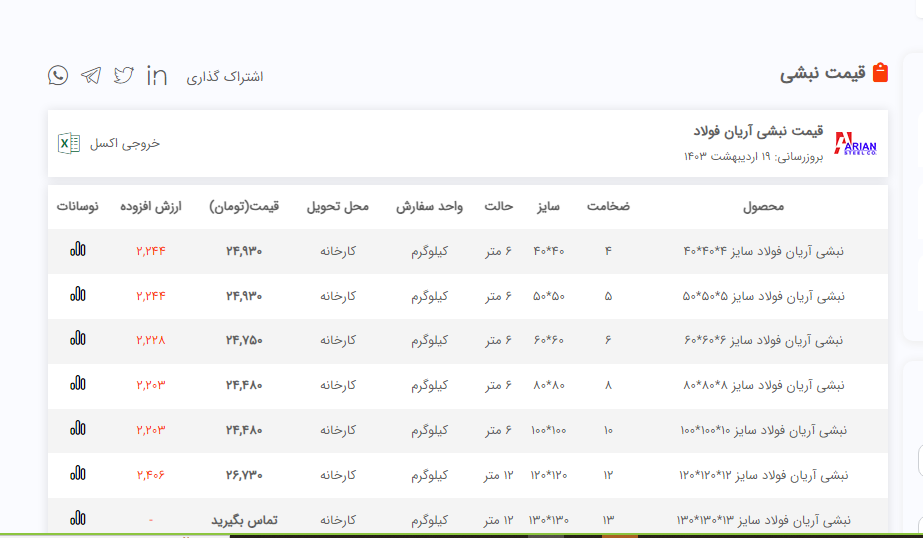
Task: Open price chart for 120*120*12 angle
Action: [78, 473]
